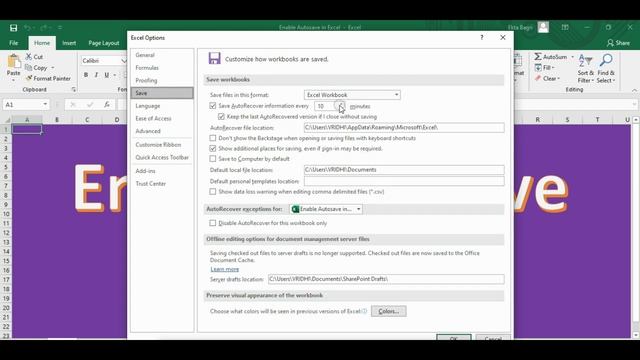Click the Ribbon Display Options icon
The width and height of the screenshot is (640, 360).
tap(565, 27)
